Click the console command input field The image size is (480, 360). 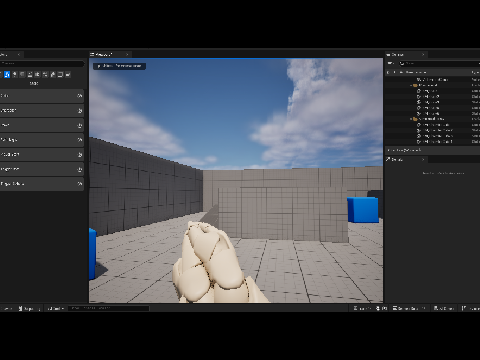[x=109, y=309]
